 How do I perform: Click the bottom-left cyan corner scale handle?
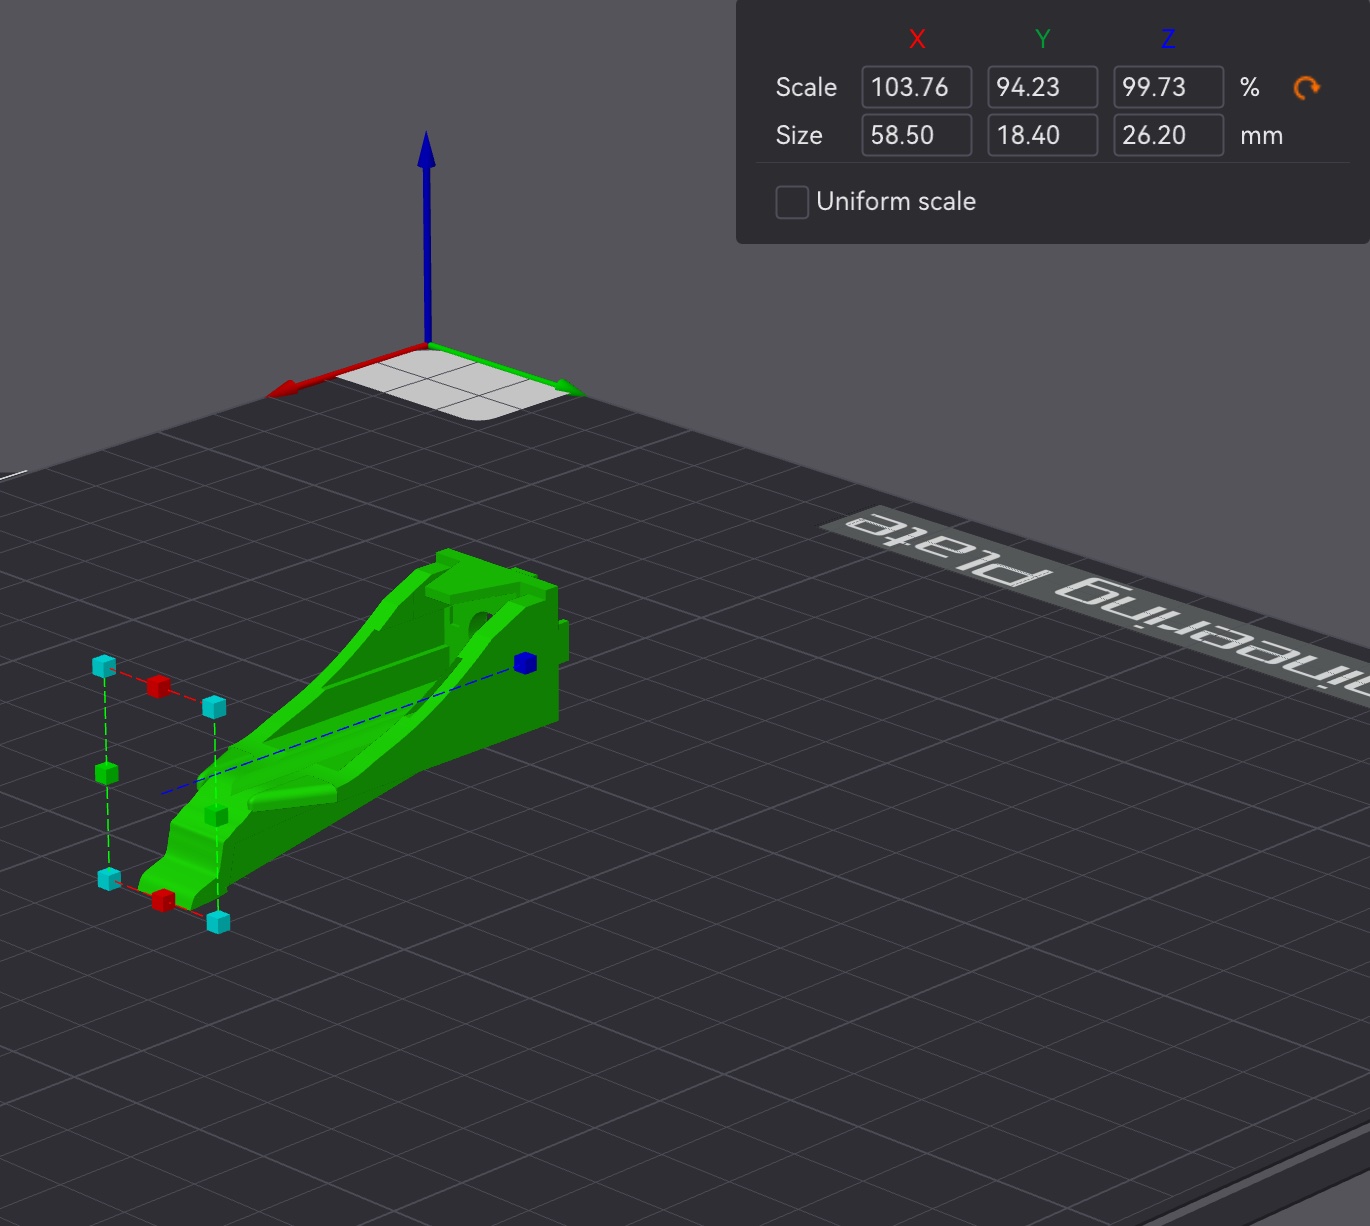pos(109,879)
